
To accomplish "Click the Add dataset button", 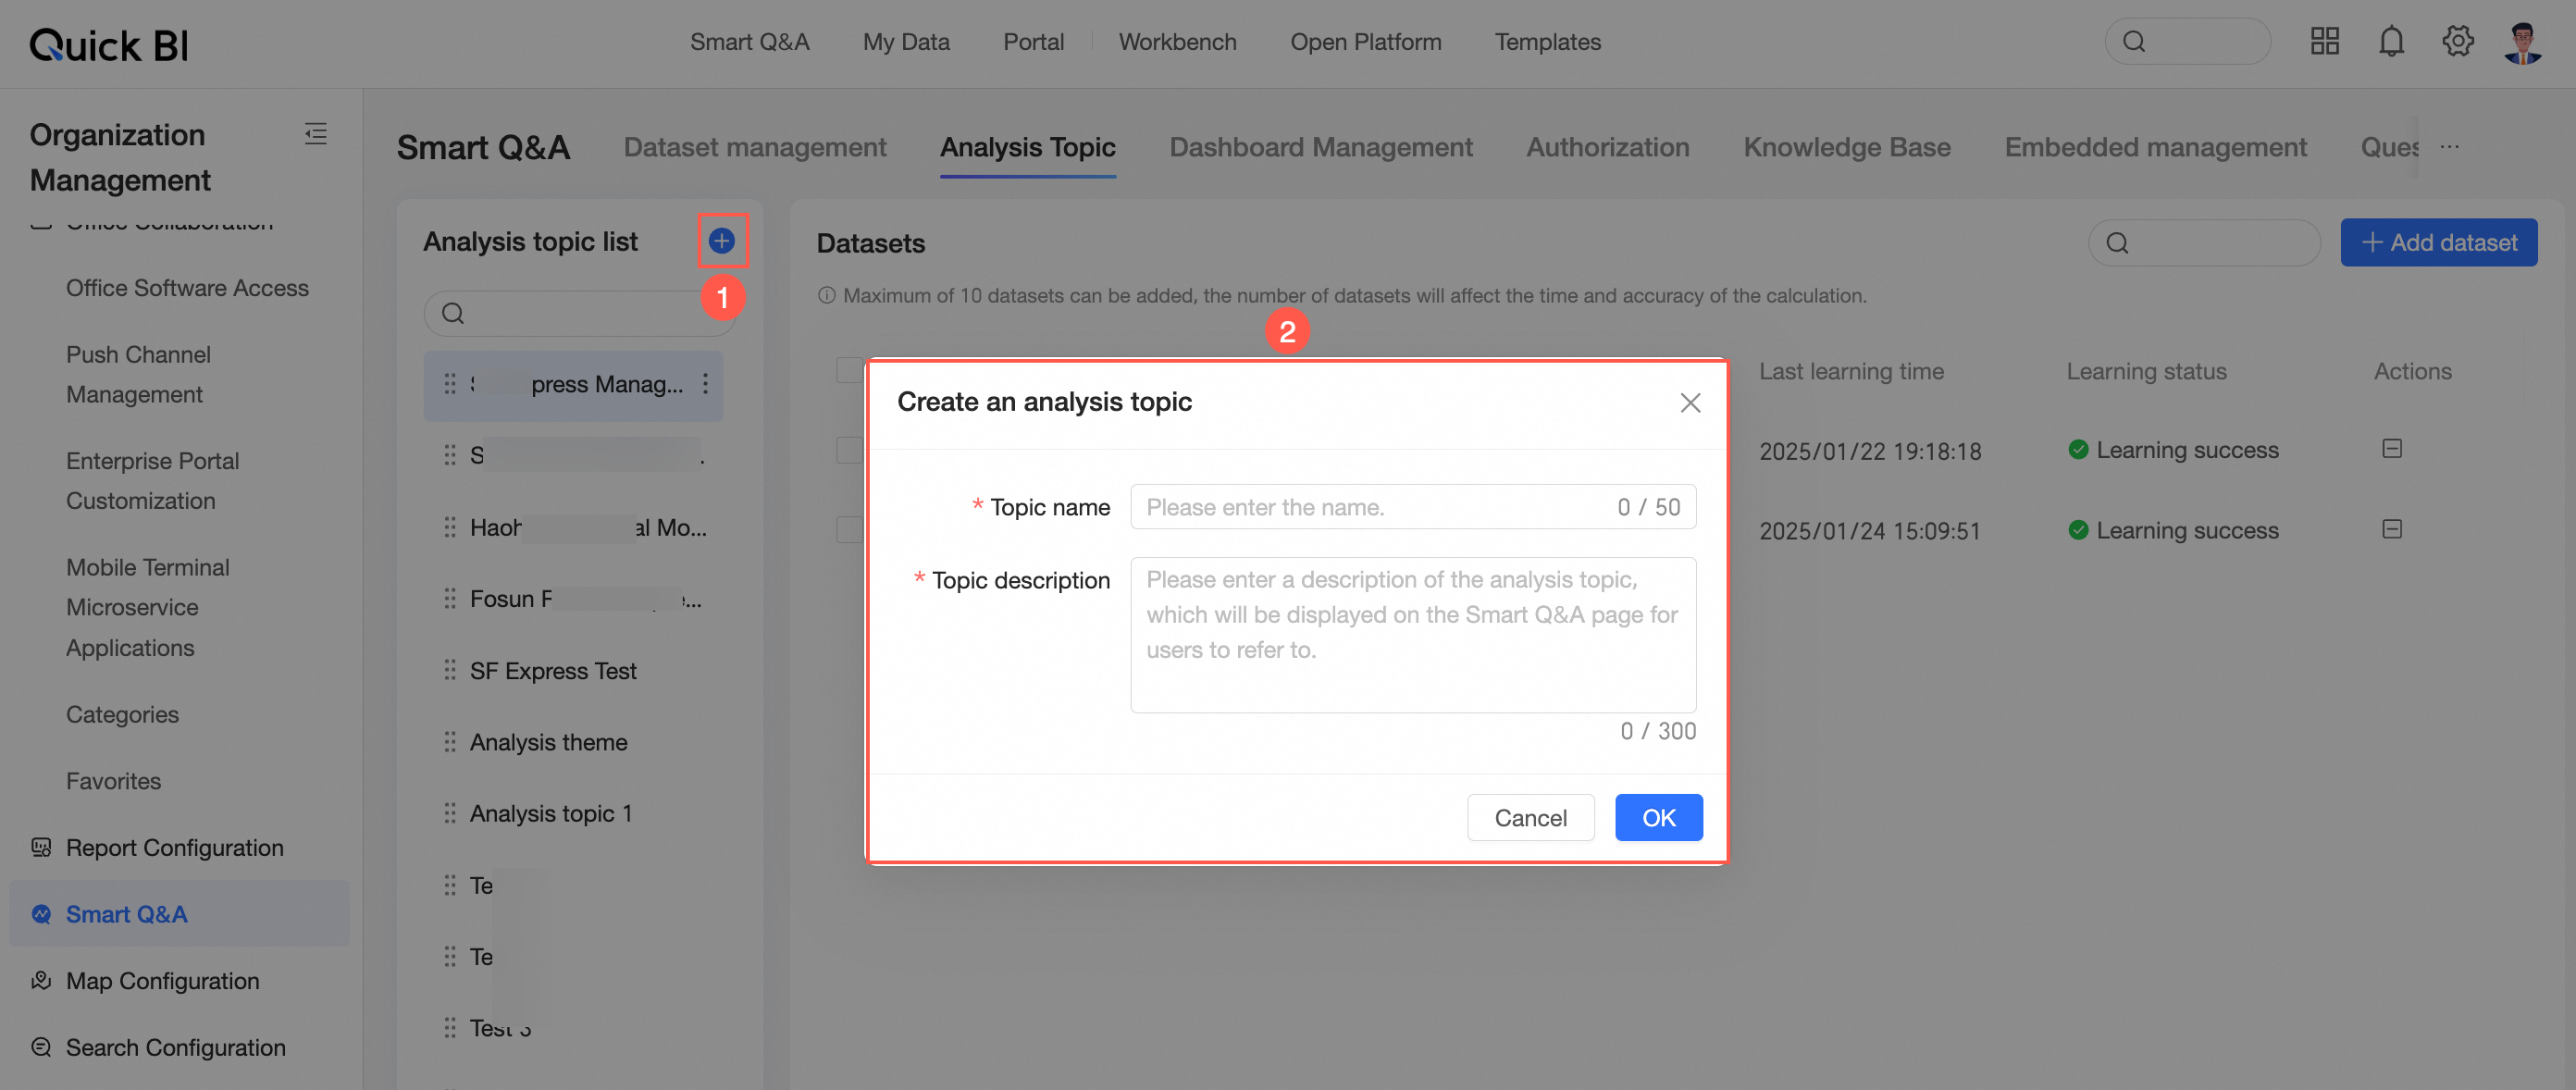I will pyautogui.click(x=2439, y=242).
